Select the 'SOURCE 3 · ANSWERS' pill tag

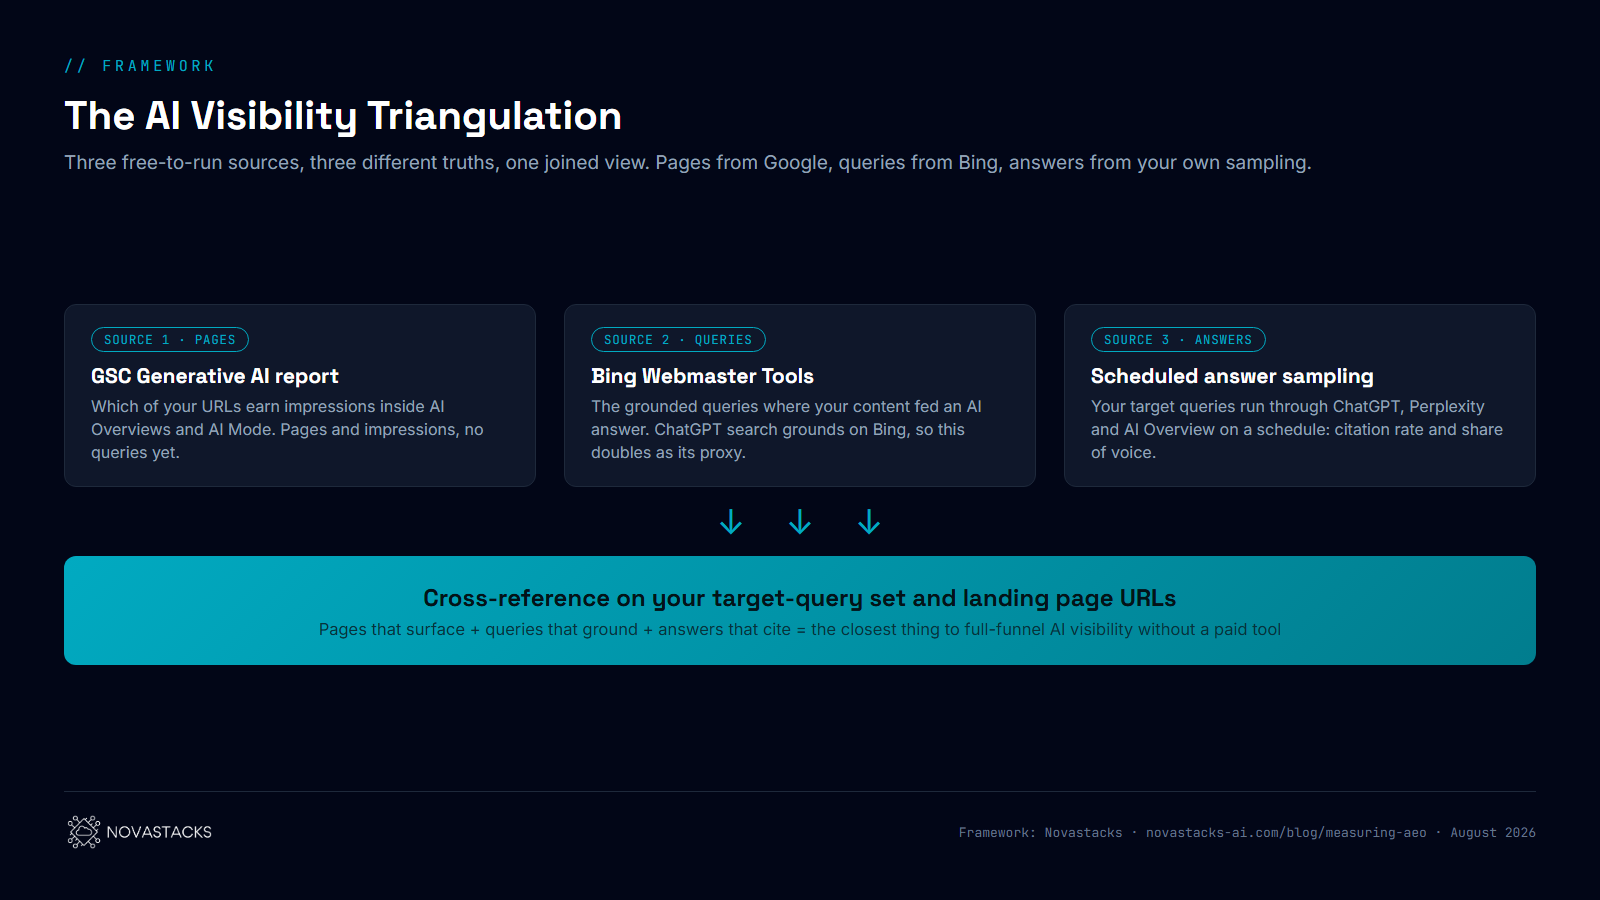[1178, 340]
